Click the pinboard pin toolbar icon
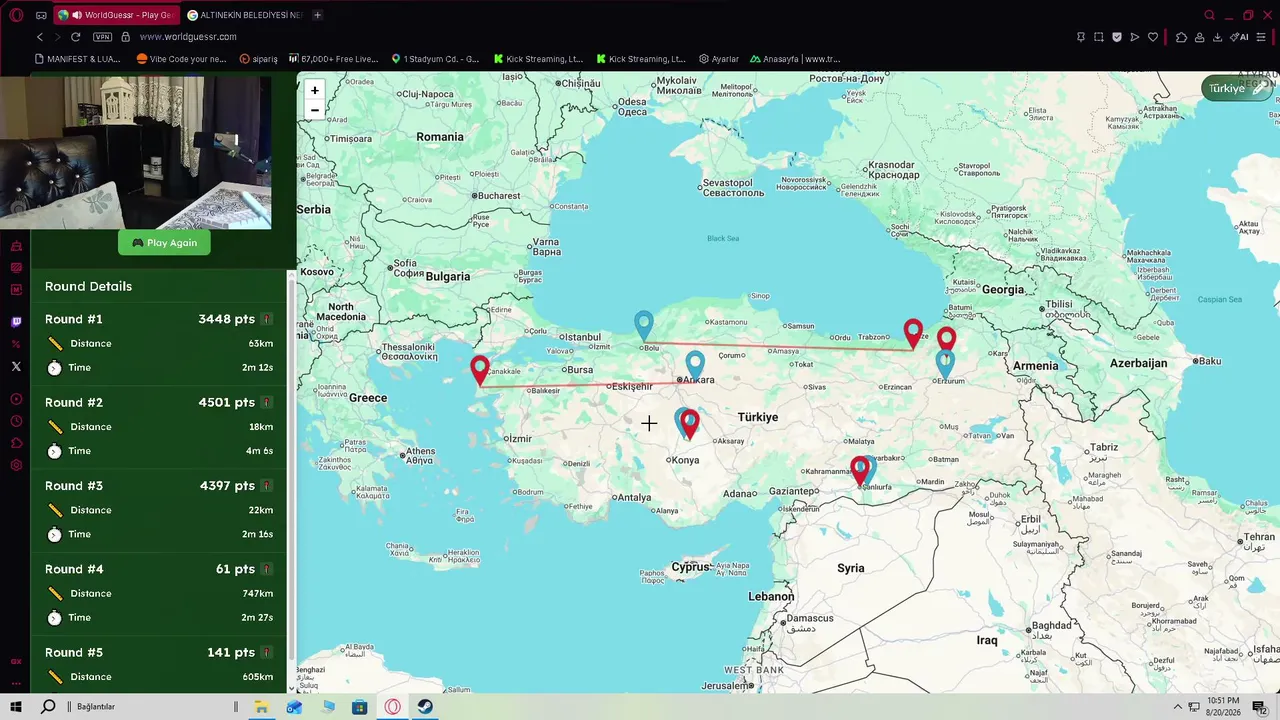The image size is (1280, 720). click(1081, 37)
